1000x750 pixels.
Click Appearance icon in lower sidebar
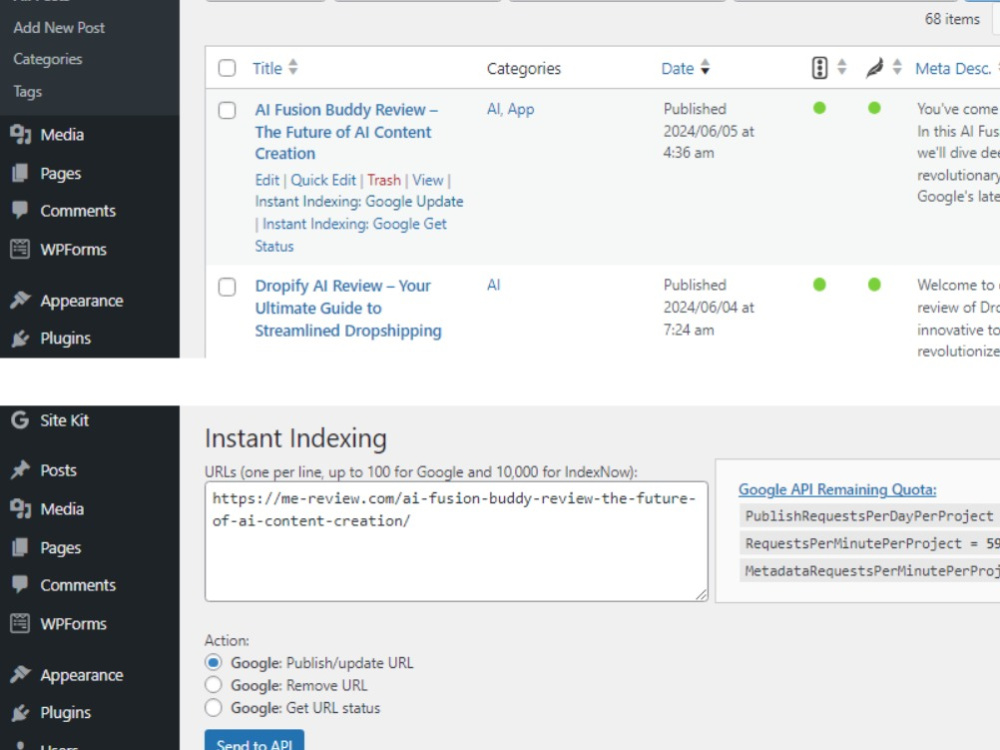point(20,674)
